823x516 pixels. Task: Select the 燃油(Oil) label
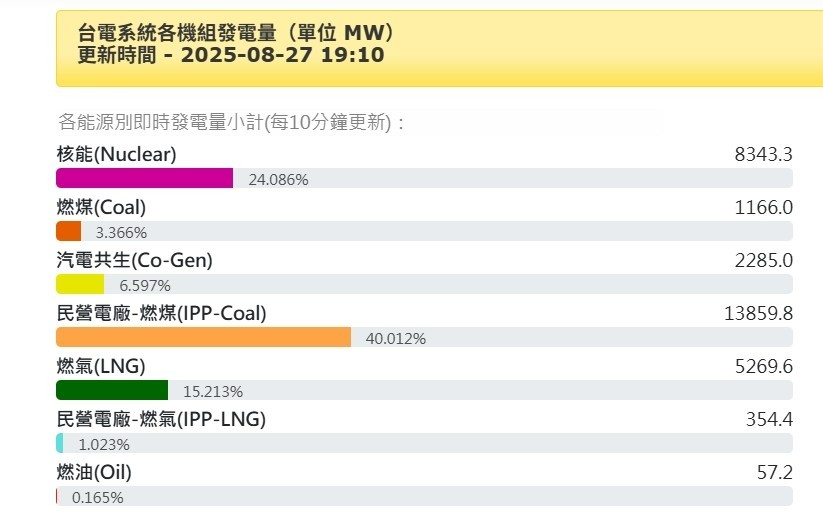tap(94, 472)
